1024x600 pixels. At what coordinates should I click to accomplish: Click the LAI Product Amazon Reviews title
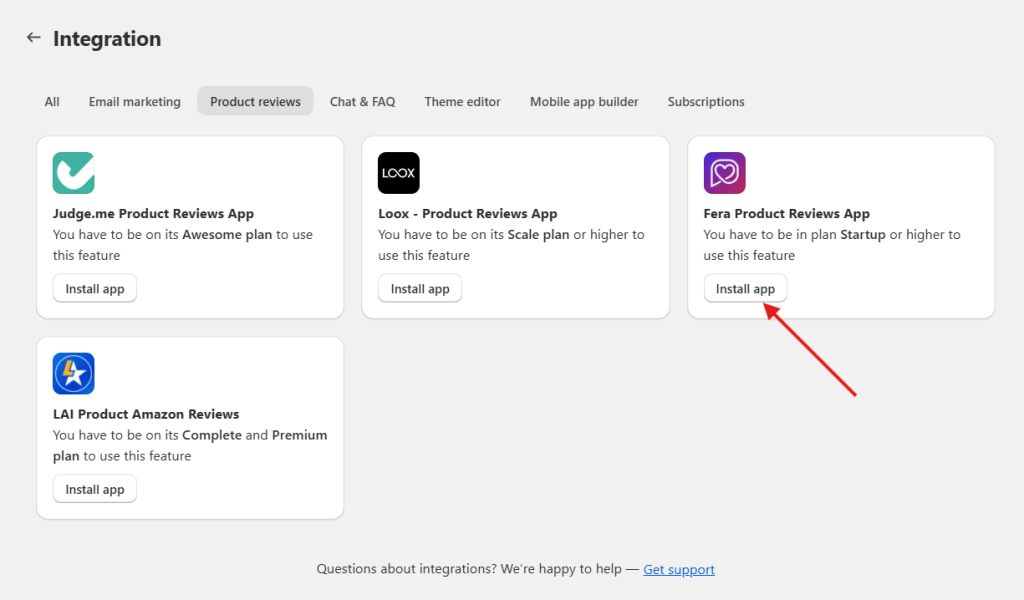pyautogui.click(x=146, y=413)
